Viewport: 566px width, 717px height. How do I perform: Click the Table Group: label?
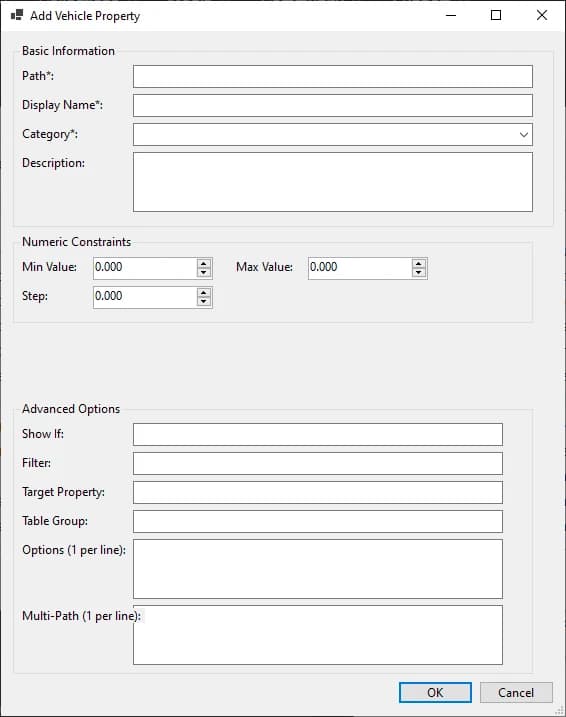55,521
